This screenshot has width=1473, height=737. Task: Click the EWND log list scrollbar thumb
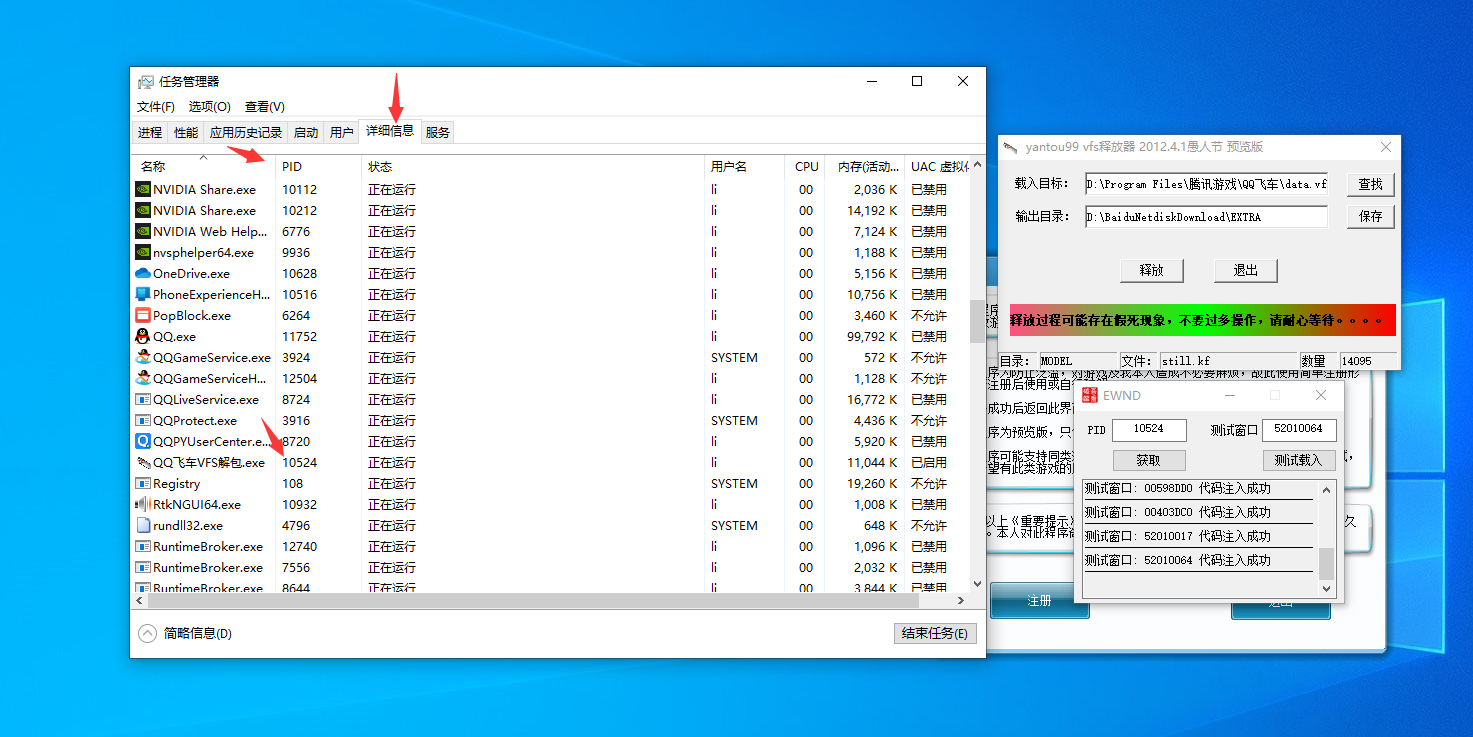pos(1327,563)
